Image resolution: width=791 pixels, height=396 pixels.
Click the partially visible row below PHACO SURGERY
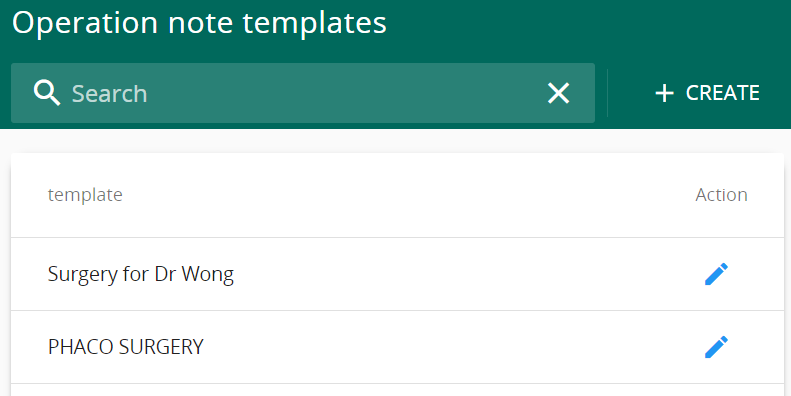tap(398, 390)
